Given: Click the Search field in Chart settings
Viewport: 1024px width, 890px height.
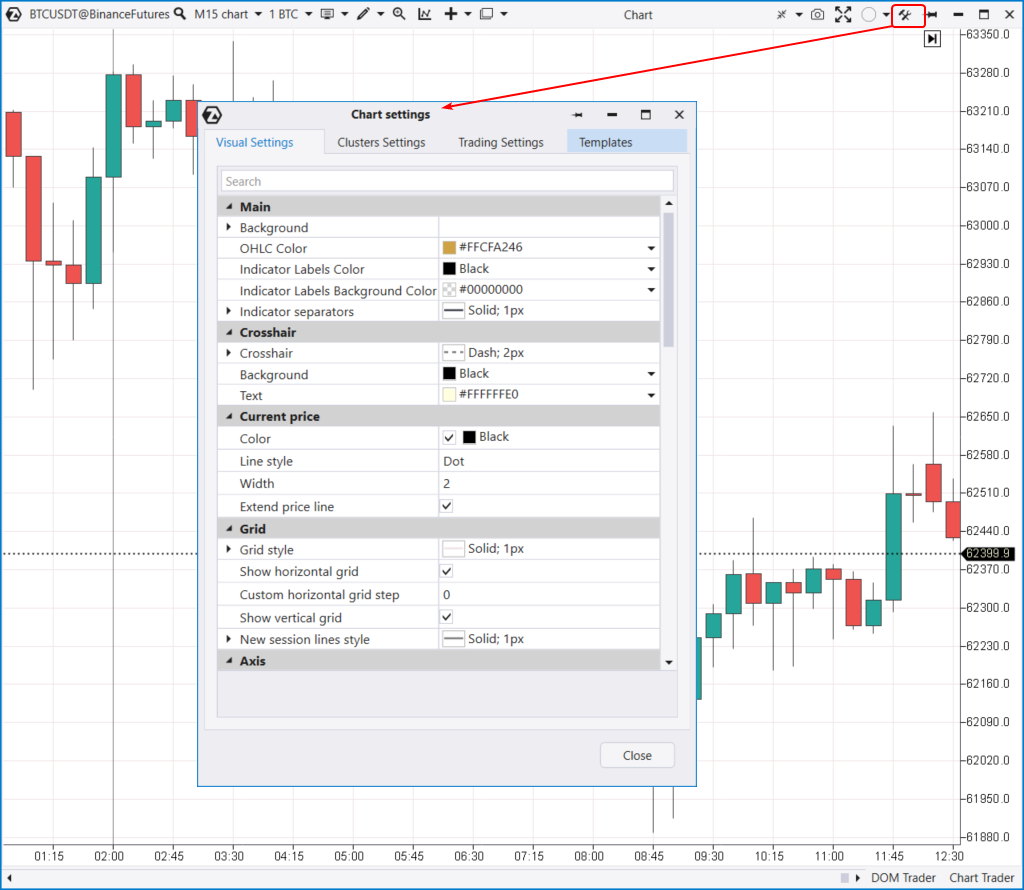Looking at the screenshot, I should click(x=447, y=181).
